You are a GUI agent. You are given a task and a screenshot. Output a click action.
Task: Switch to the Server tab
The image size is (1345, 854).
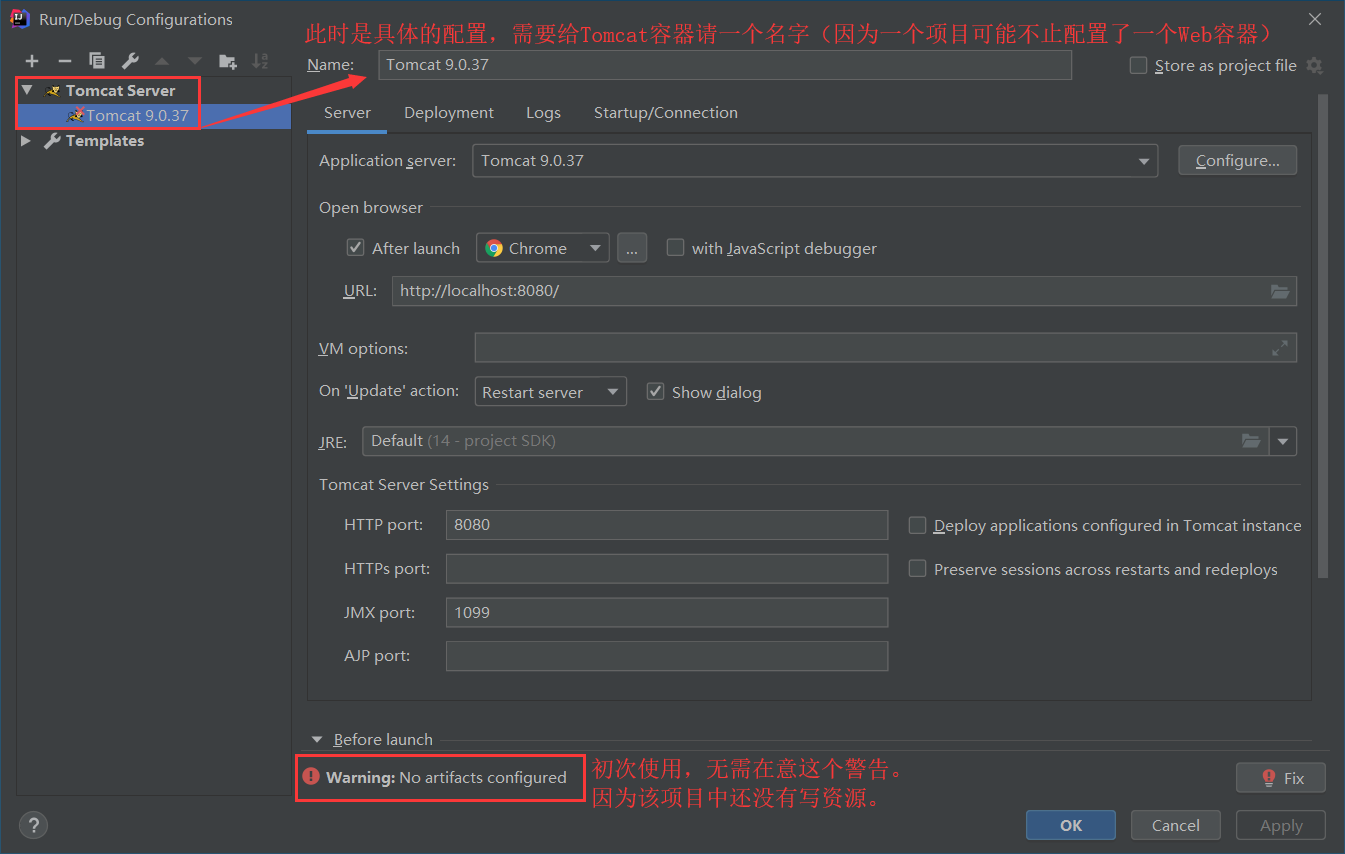pos(347,113)
